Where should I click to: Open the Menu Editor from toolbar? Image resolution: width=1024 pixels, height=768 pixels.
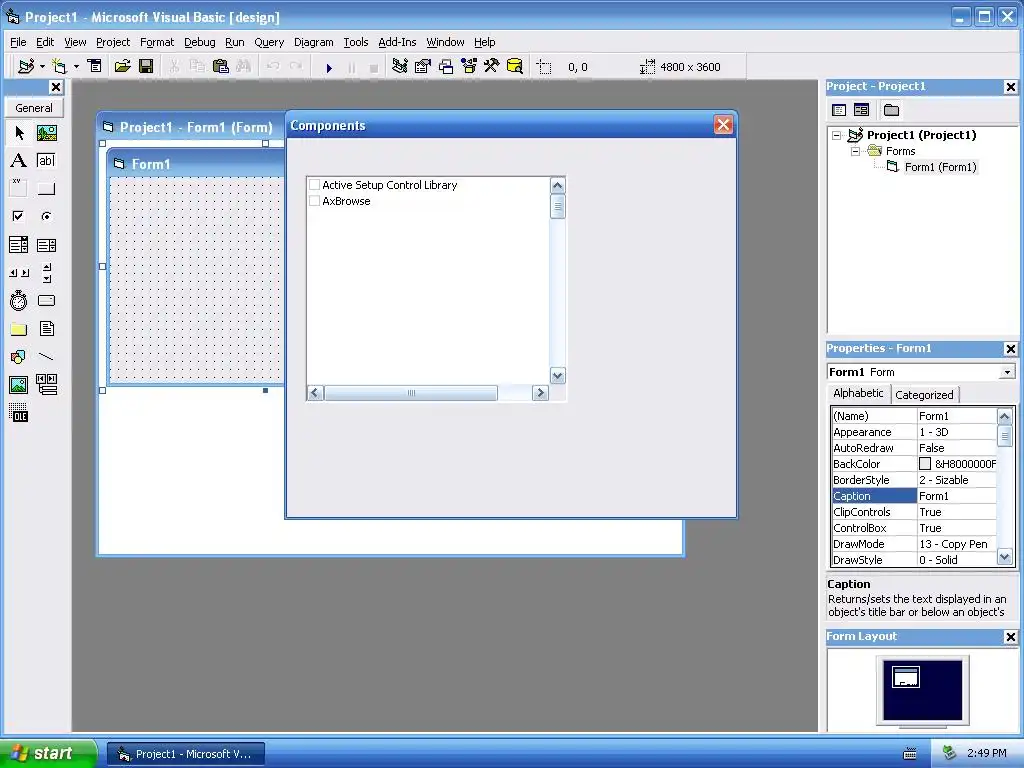click(x=95, y=67)
